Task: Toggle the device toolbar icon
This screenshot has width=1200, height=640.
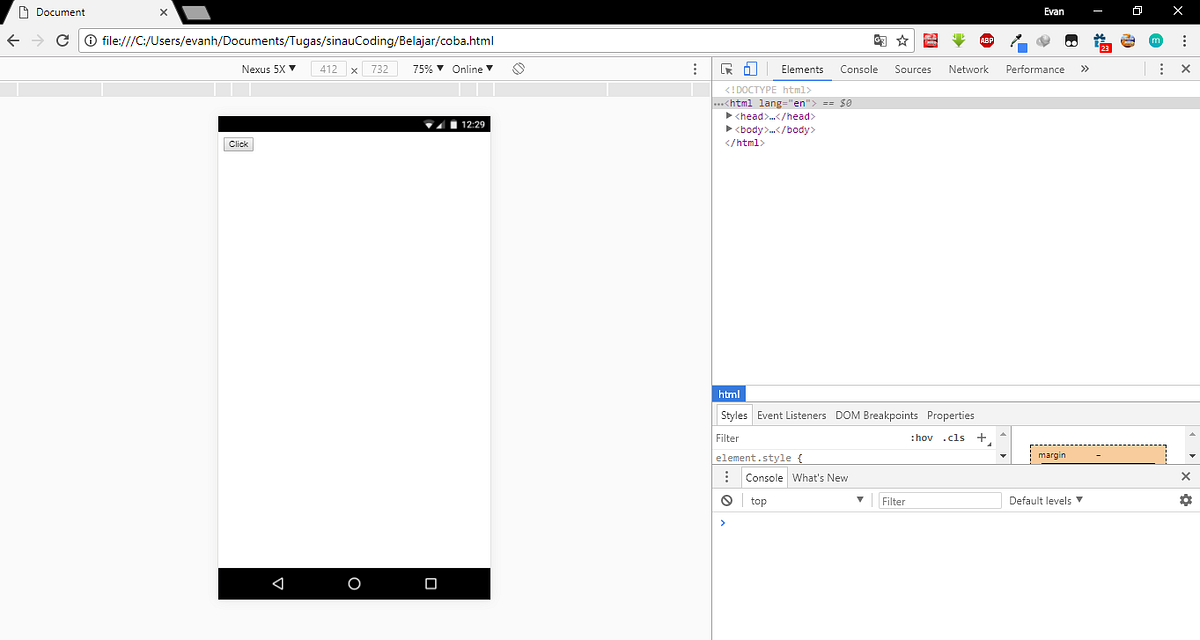Action: [x=750, y=68]
